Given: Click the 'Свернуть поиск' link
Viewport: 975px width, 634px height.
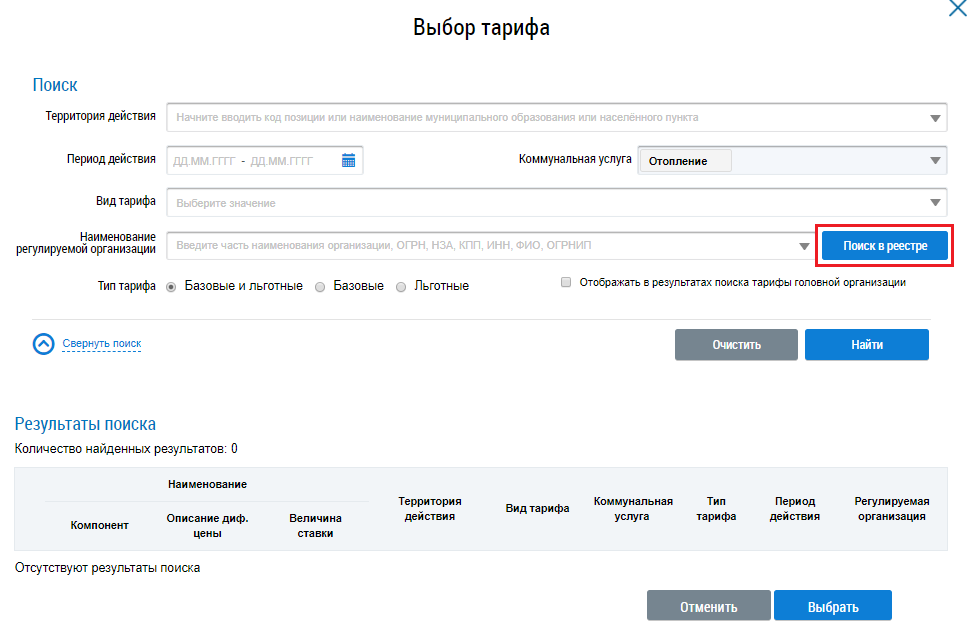Looking at the screenshot, I should click(102, 344).
